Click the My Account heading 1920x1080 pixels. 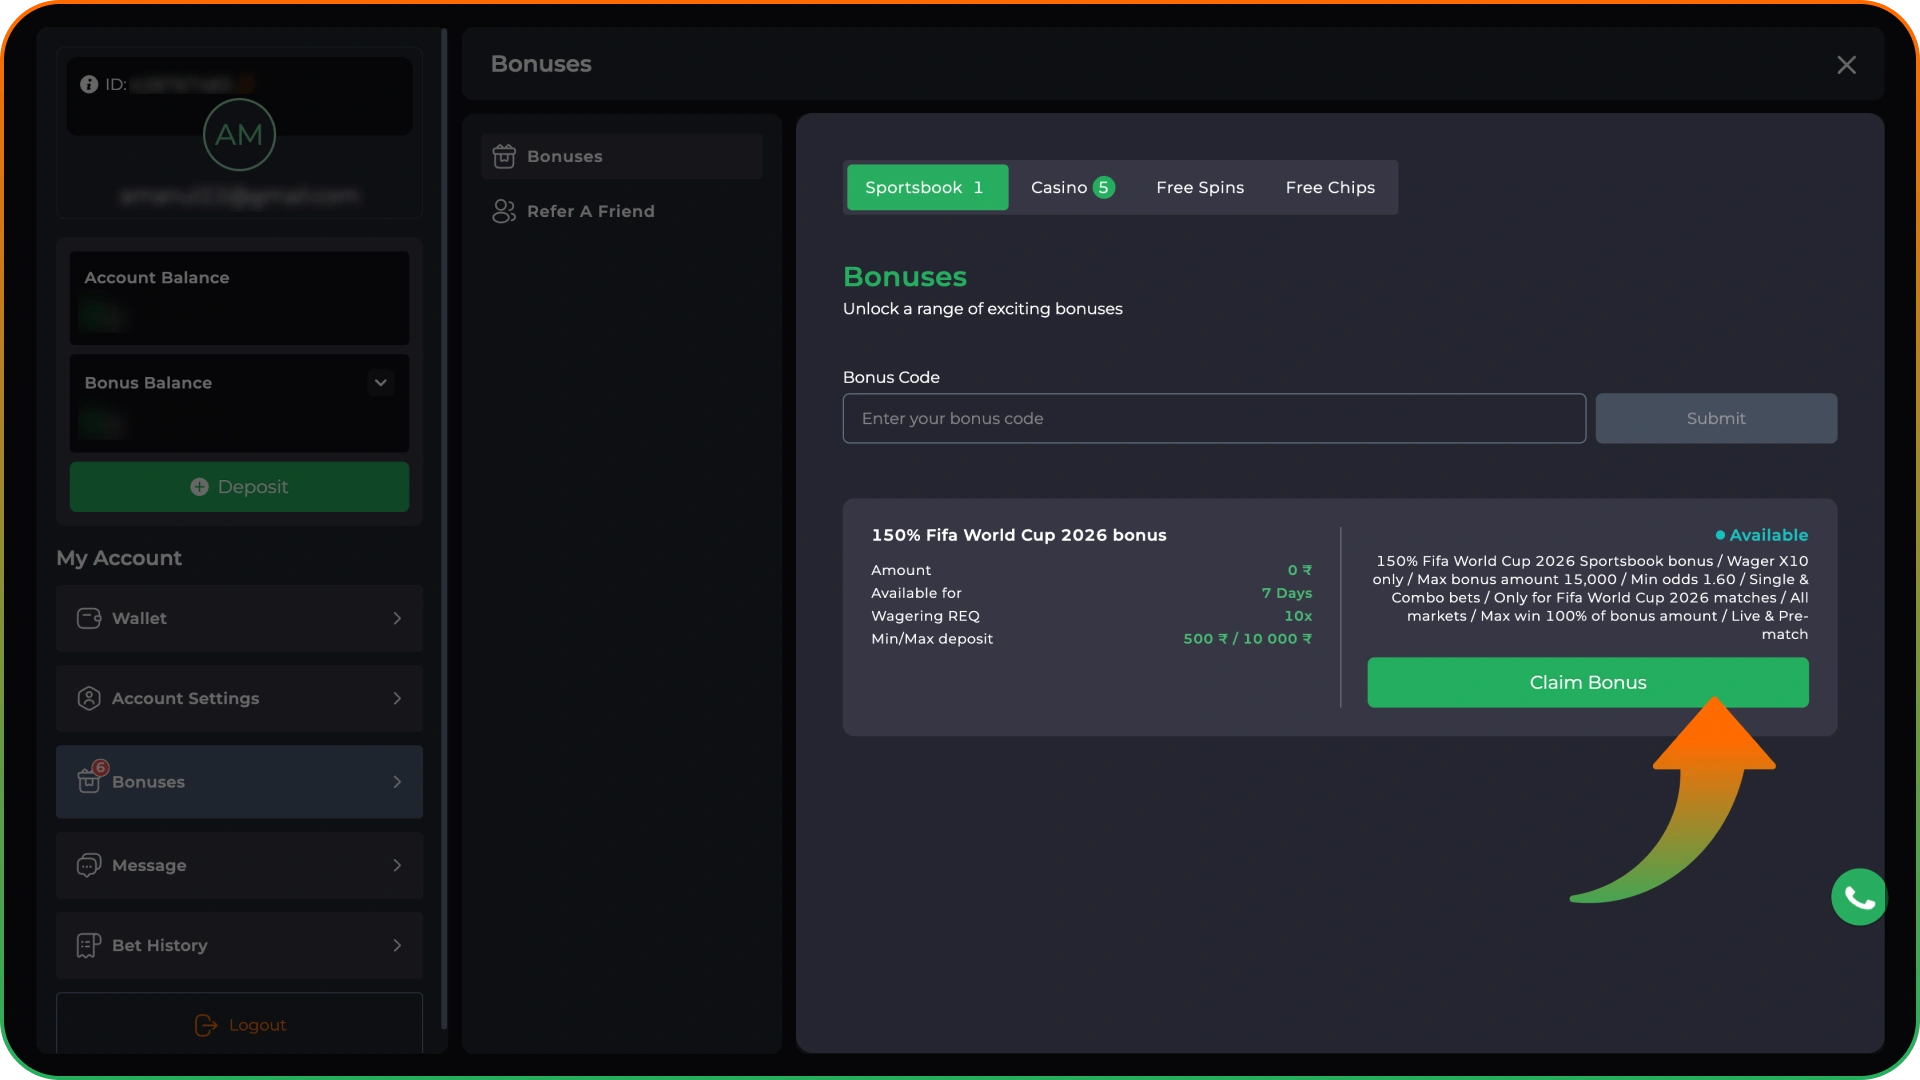[x=119, y=559]
